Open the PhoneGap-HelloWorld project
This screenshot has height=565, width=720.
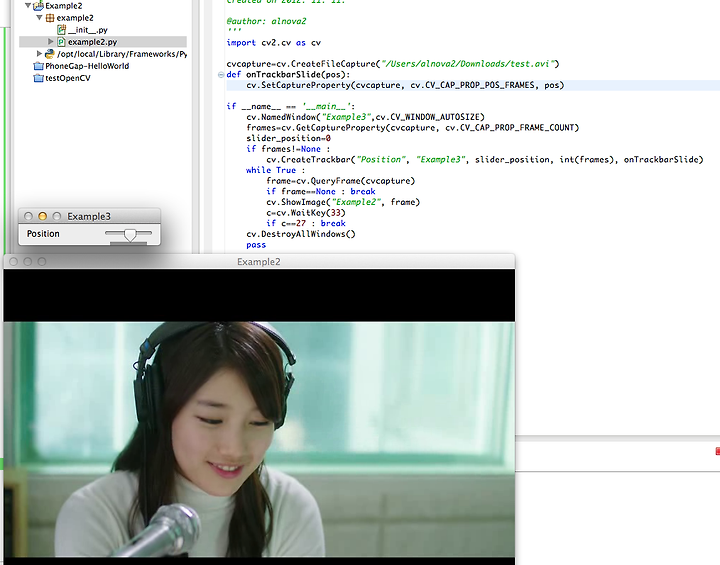[x=87, y=66]
